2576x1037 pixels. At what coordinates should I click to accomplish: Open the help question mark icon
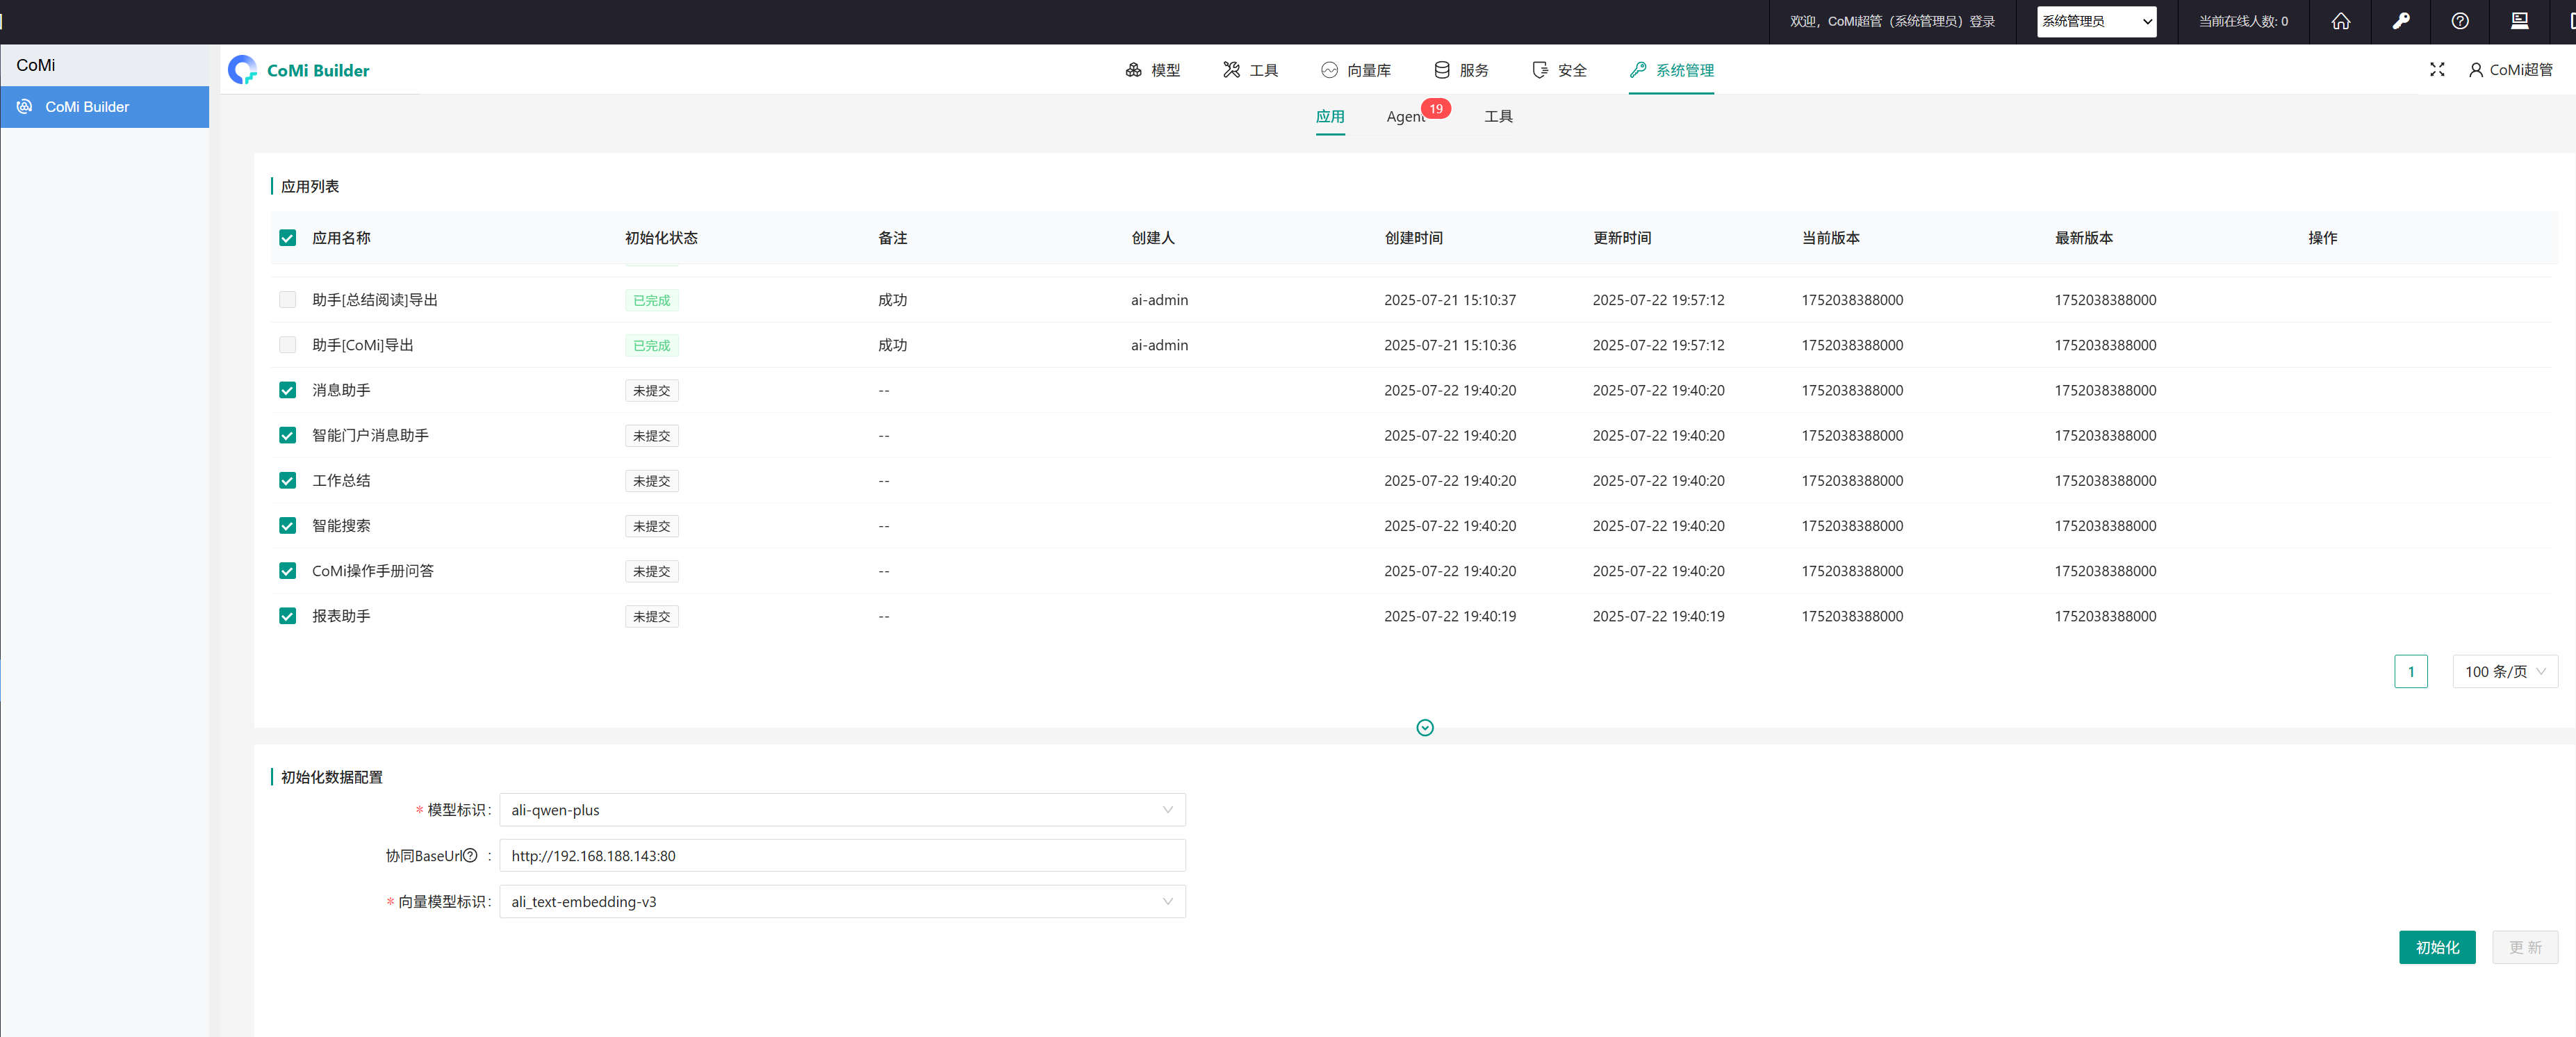(x=2460, y=21)
